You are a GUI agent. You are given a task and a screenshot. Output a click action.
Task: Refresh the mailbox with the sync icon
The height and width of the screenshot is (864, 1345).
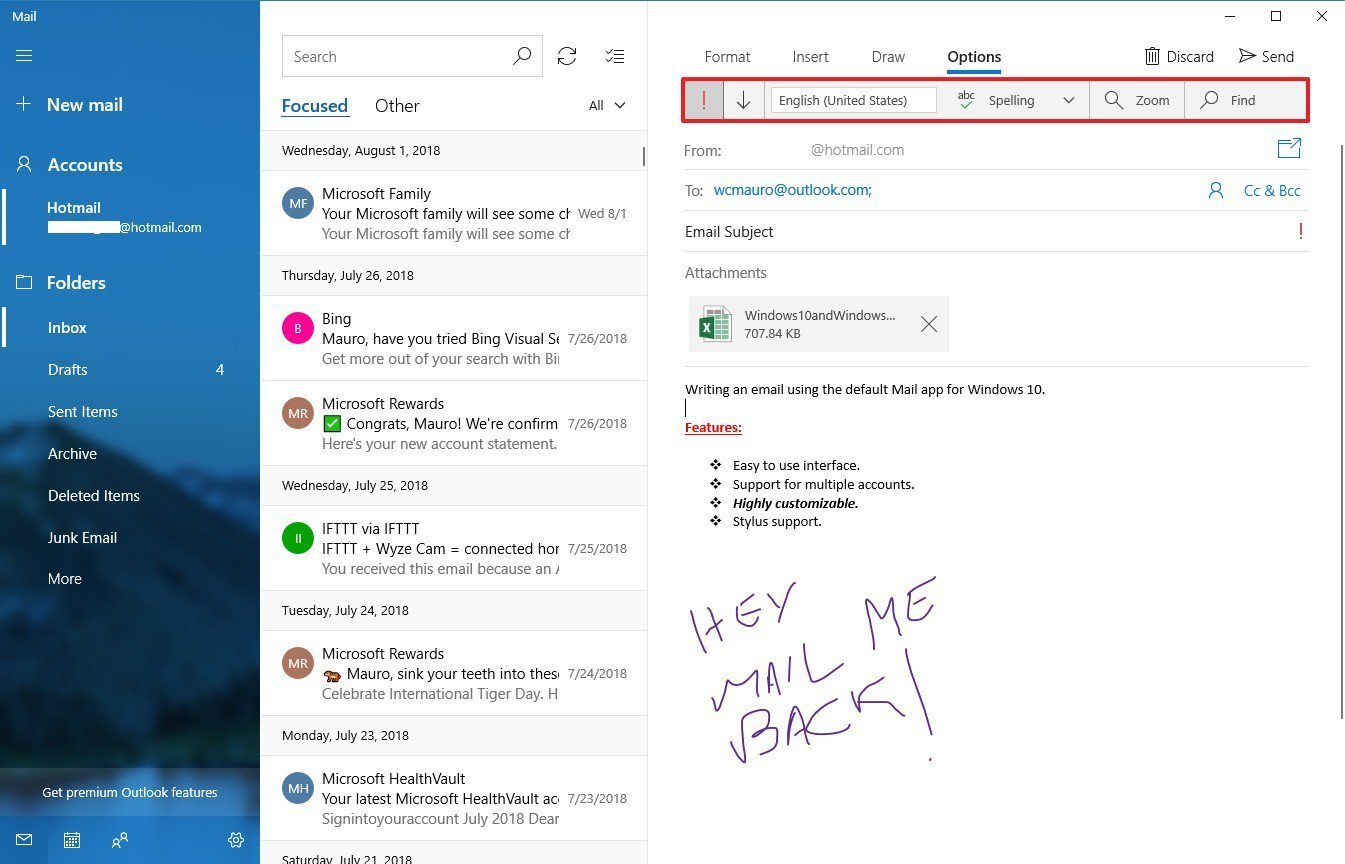pos(567,56)
